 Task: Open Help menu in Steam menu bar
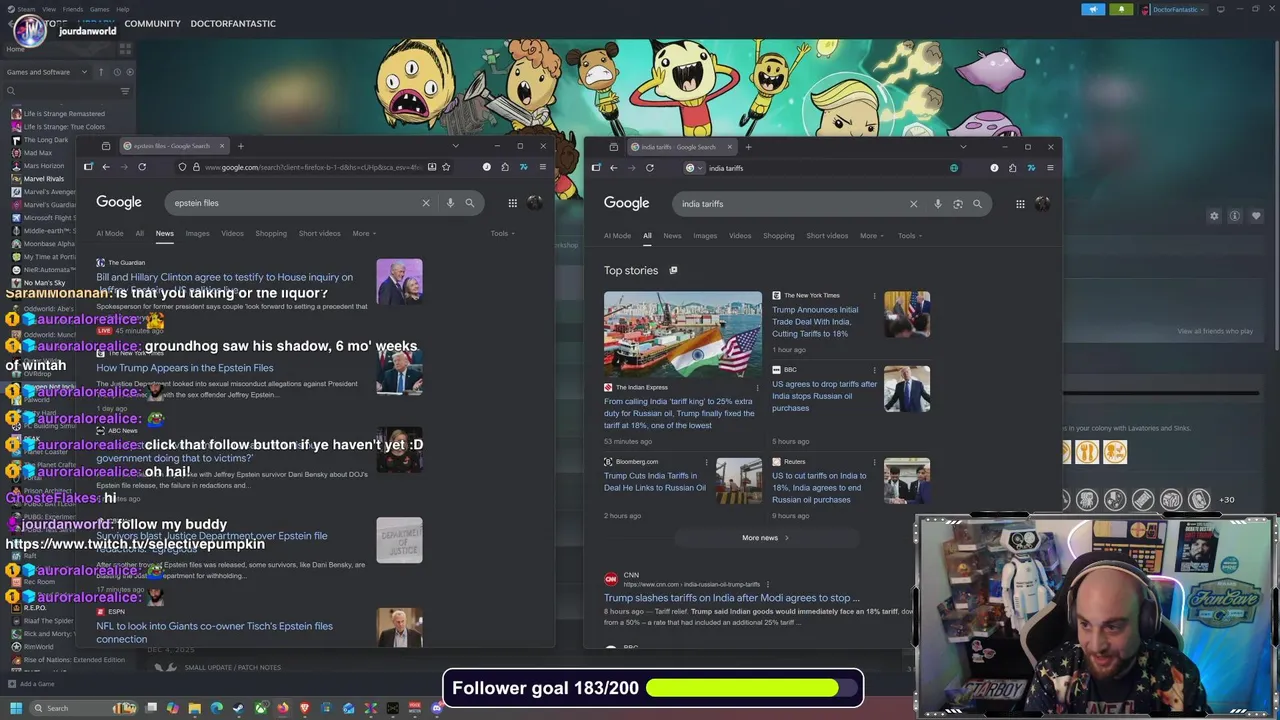tap(122, 9)
